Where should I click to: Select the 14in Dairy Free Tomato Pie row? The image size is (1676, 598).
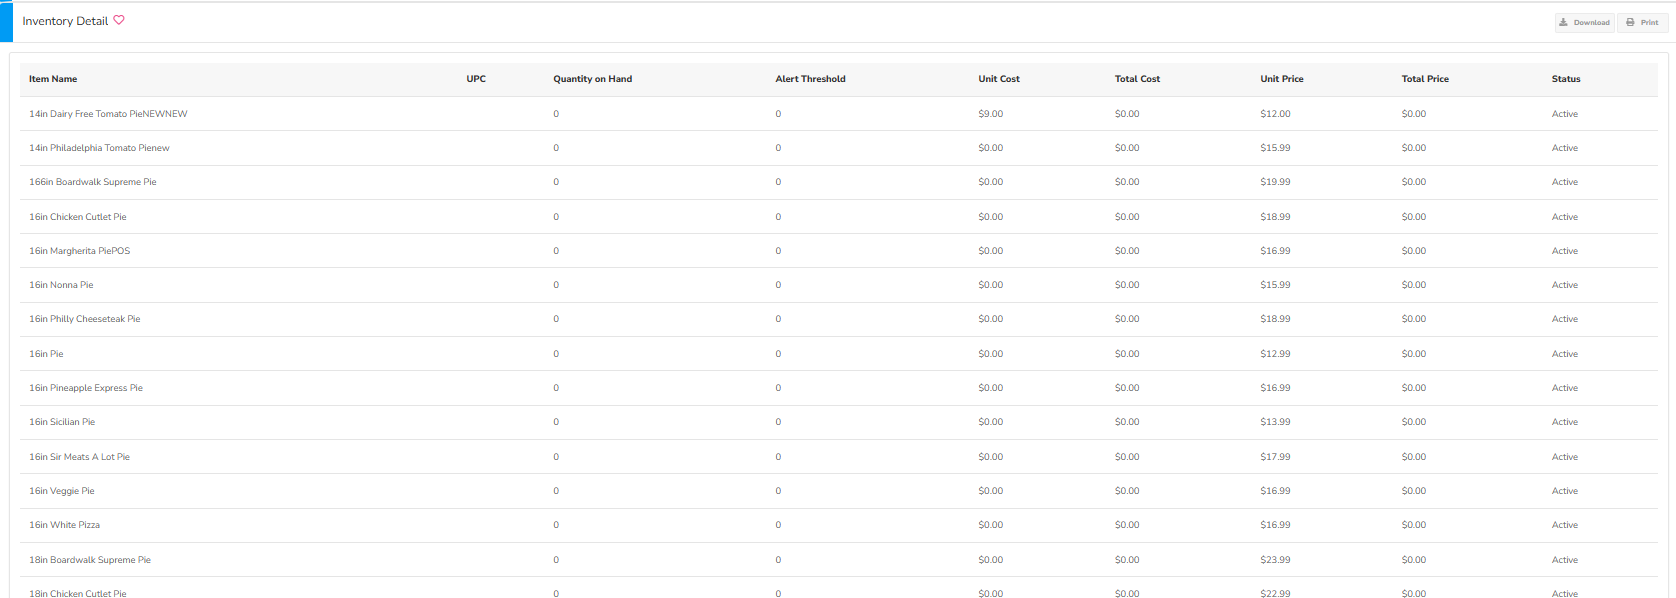pos(108,114)
